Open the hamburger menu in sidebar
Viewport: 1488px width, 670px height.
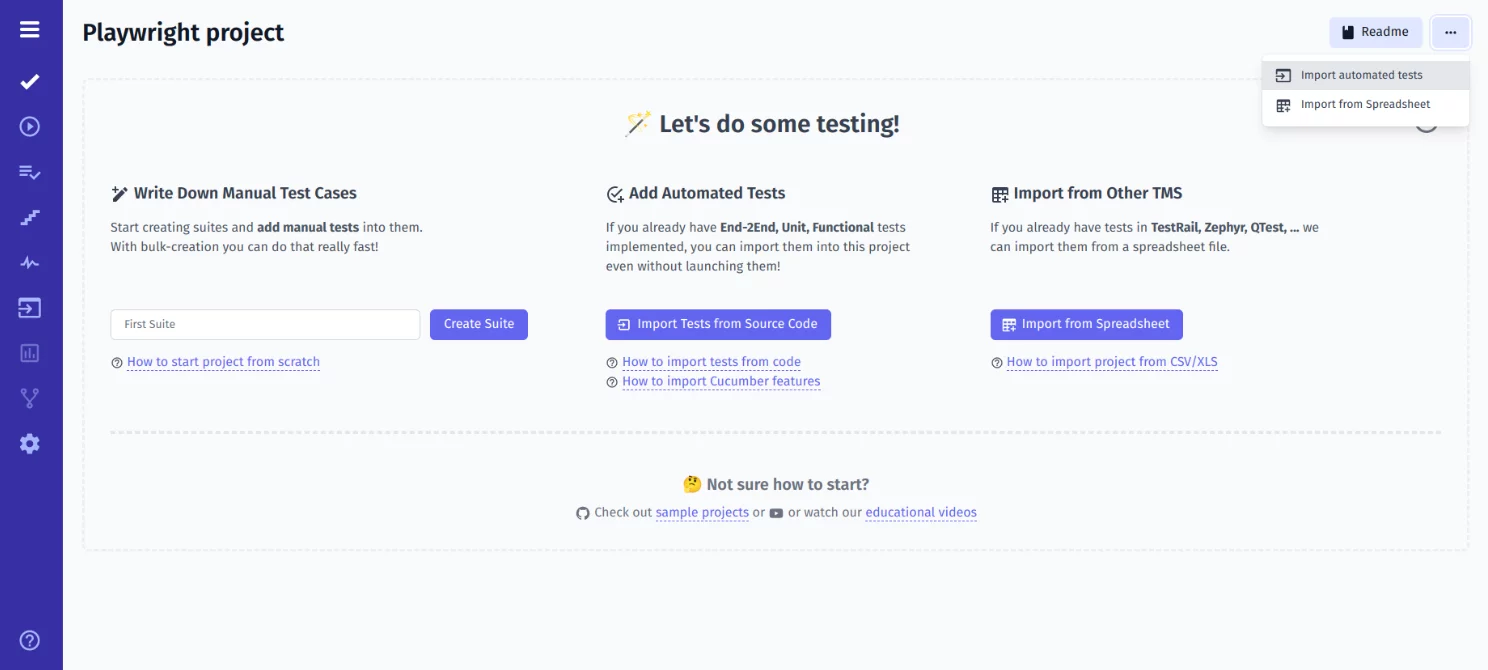[30, 30]
